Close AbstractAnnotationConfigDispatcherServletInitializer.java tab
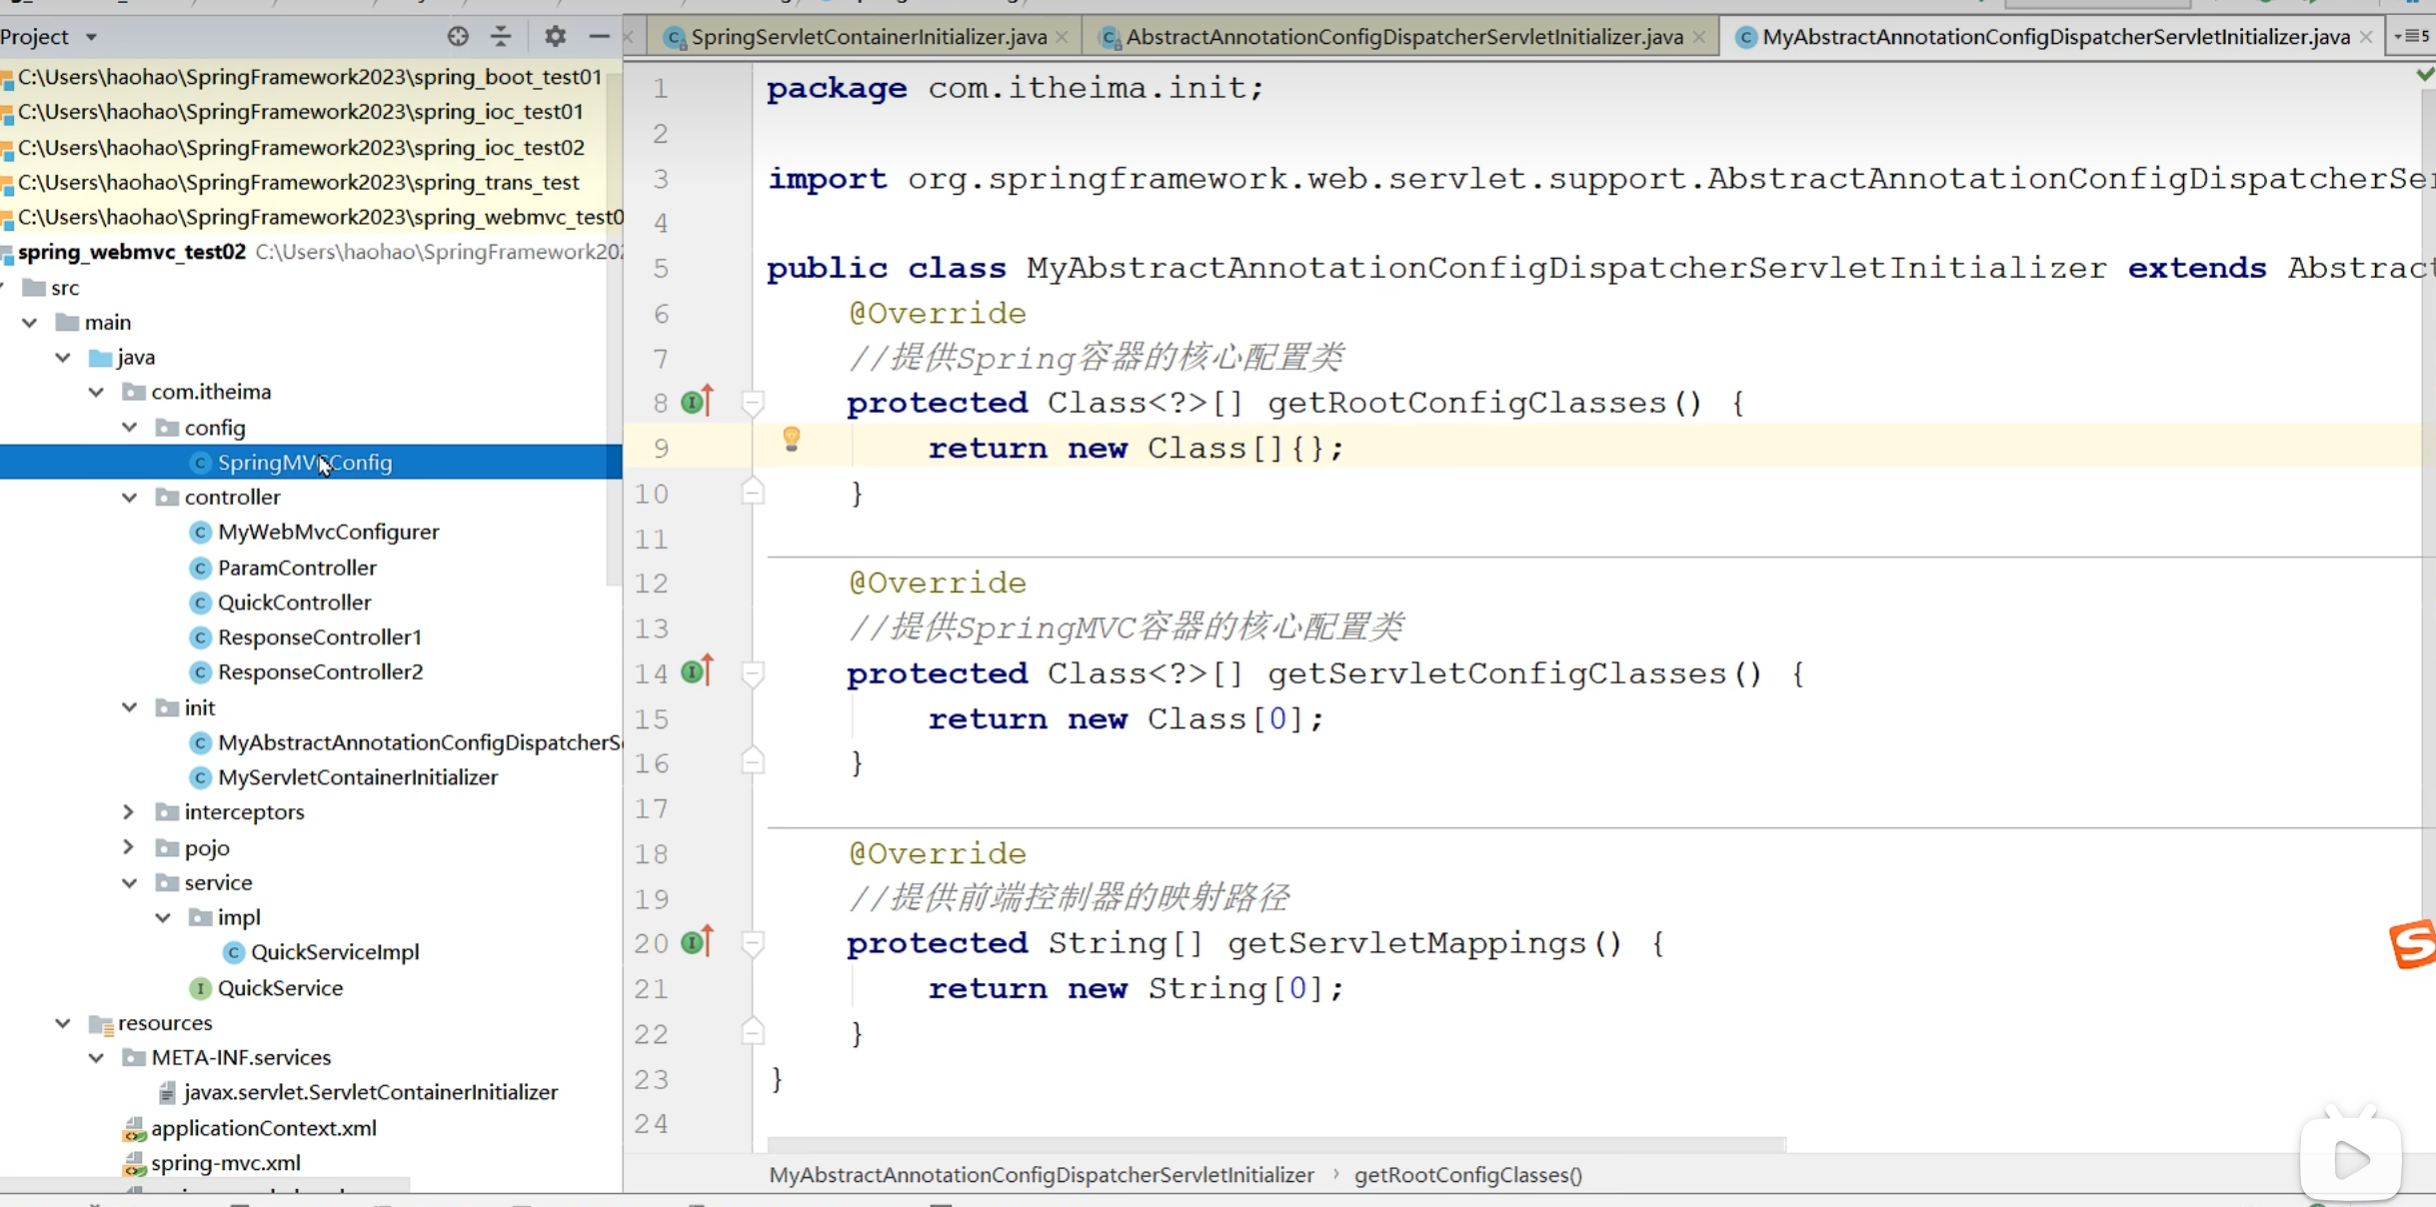This screenshot has width=2436, height=1207. point(1699,37)
